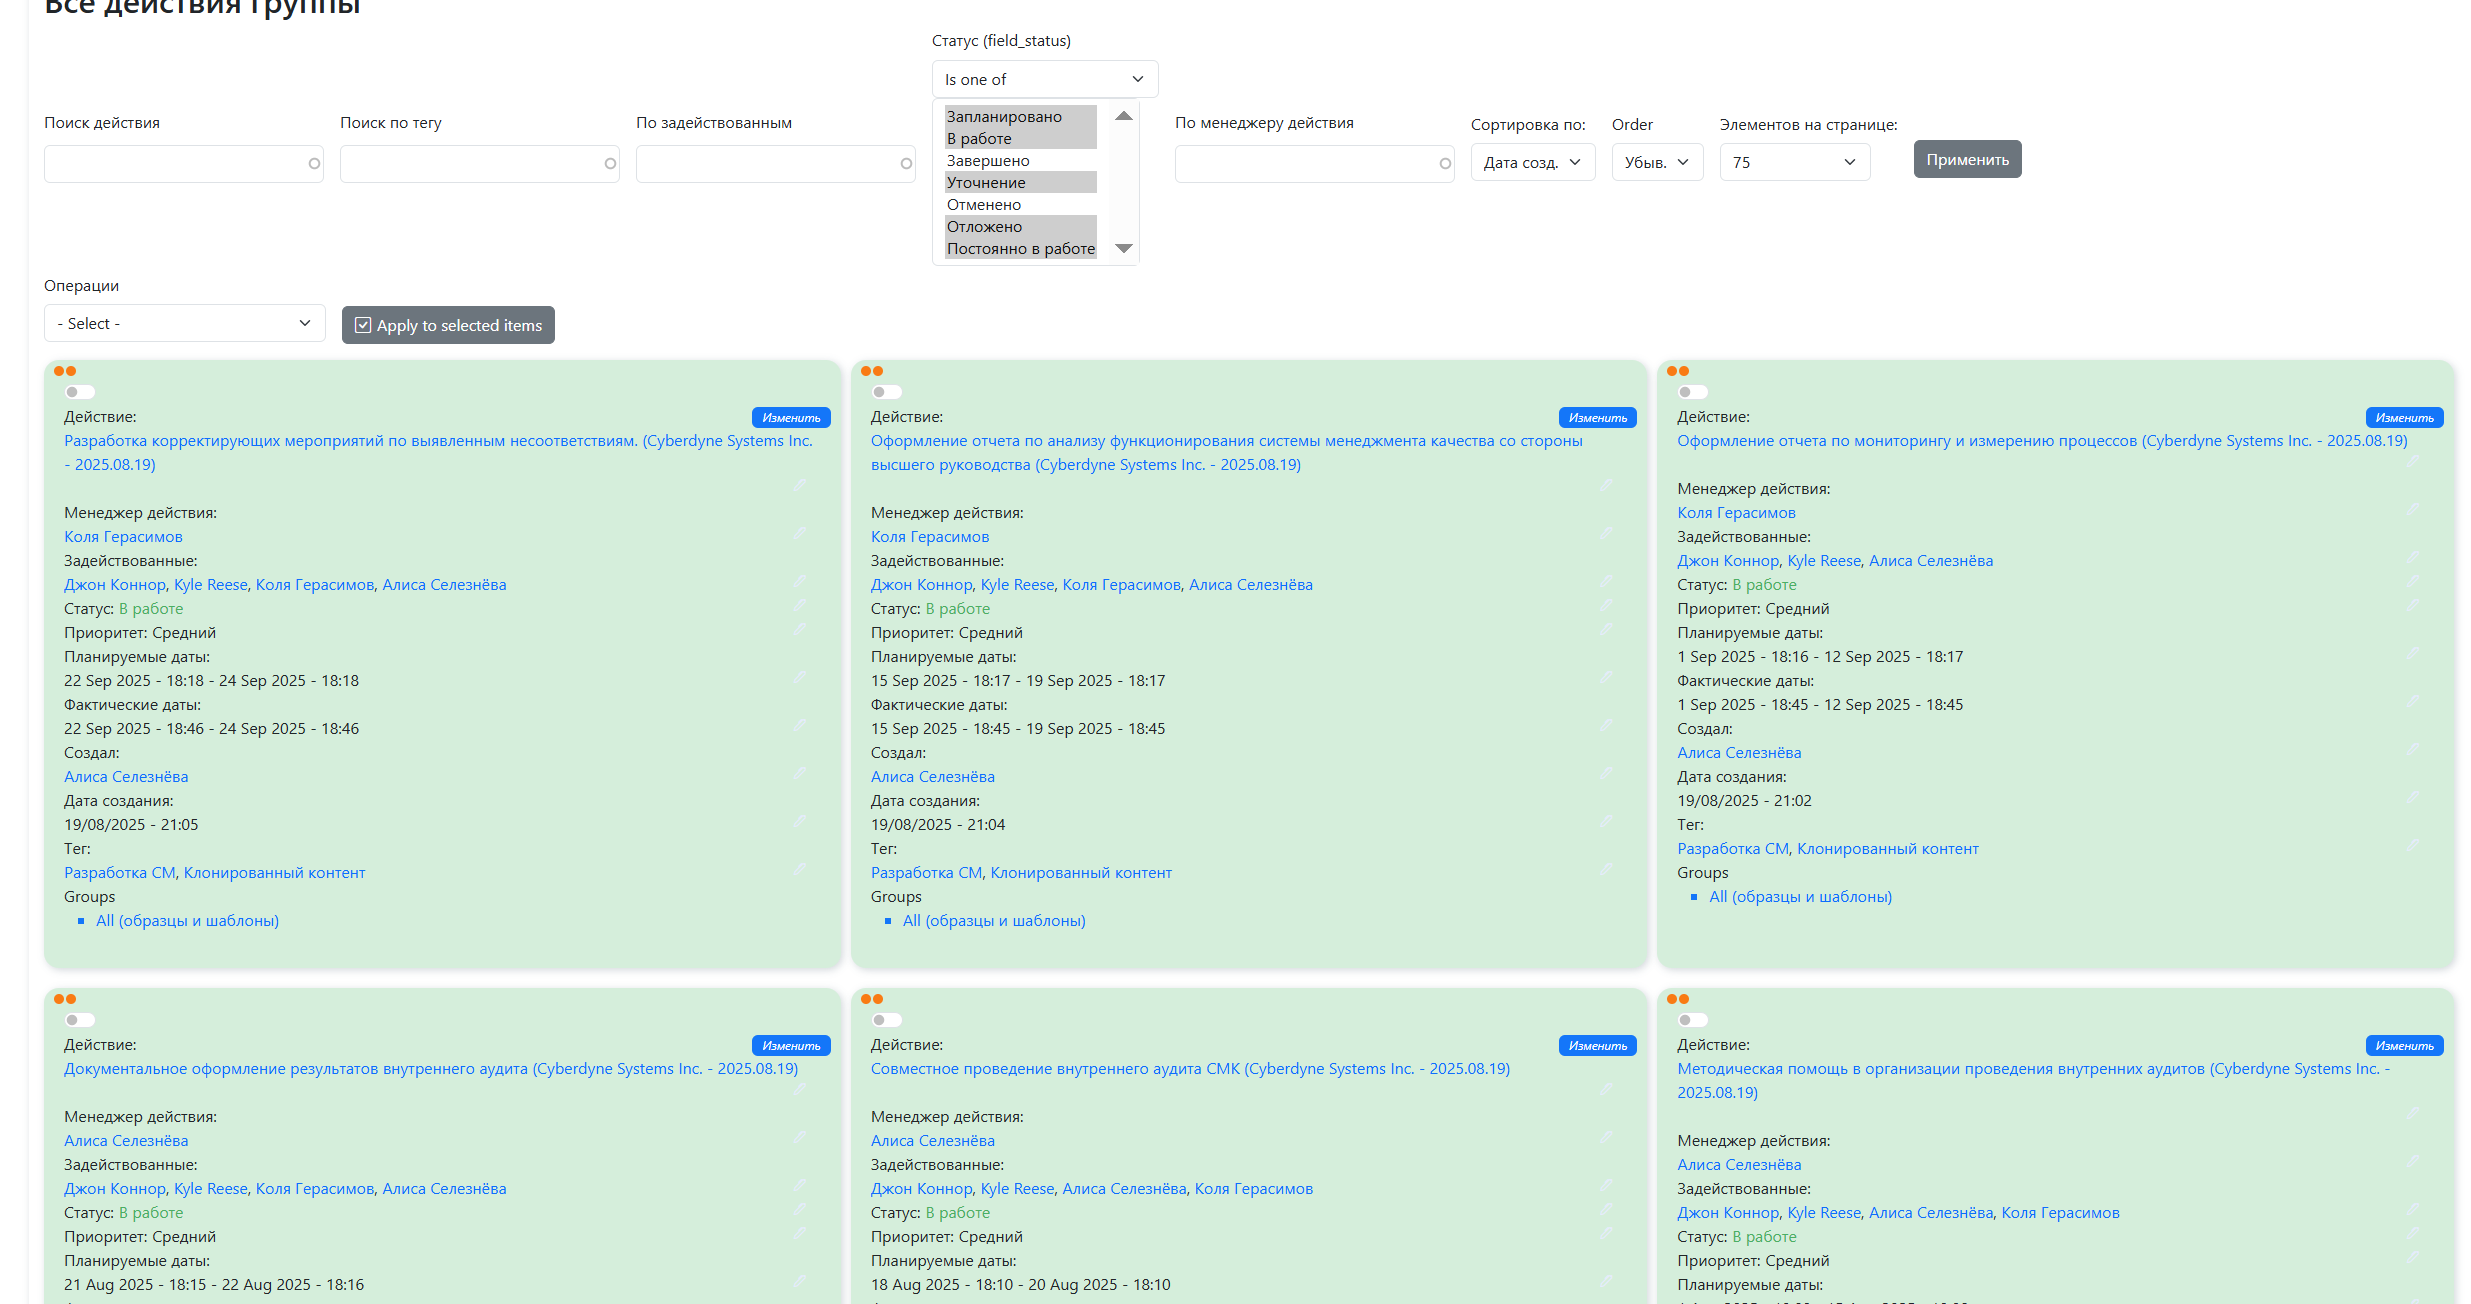The image size is (2471, 1304).
Task: Click pencil beside second card's Статус В работе
Action: click(1606, 605)
